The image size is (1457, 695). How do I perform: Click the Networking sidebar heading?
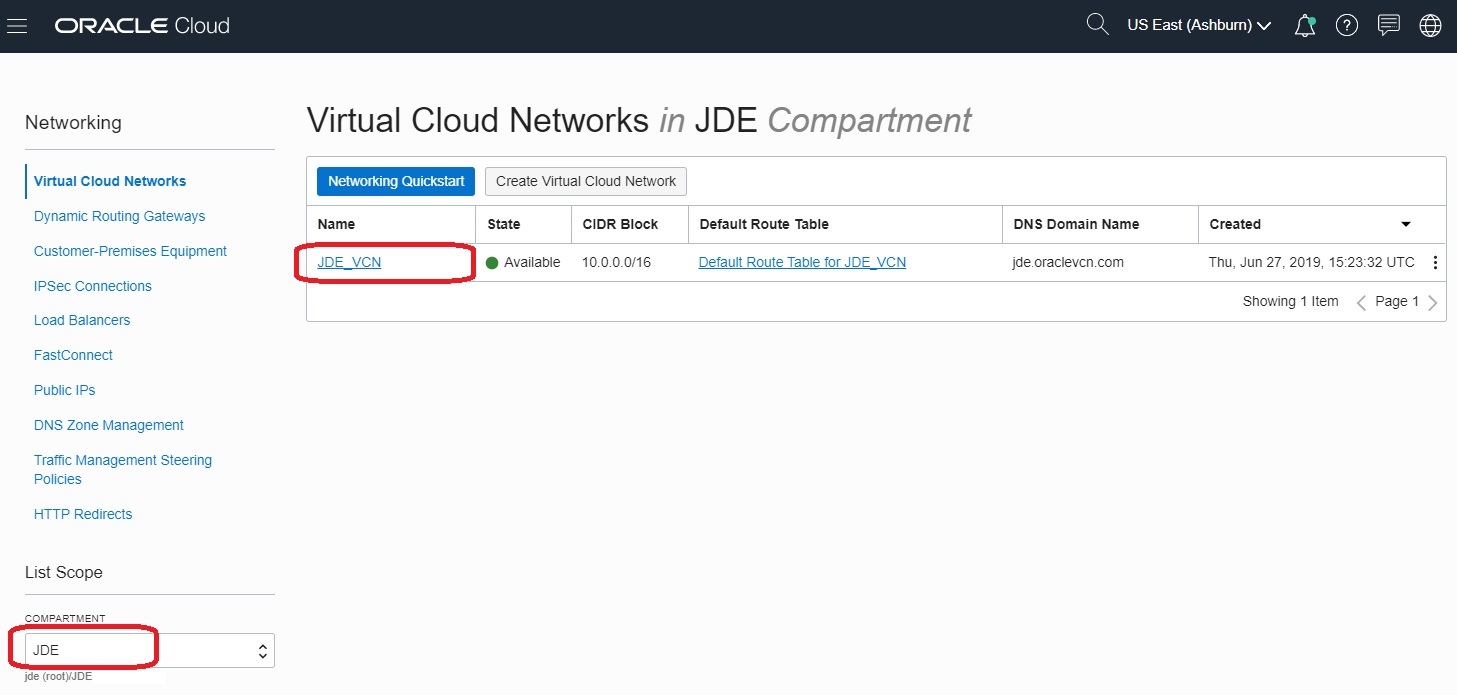73,122
